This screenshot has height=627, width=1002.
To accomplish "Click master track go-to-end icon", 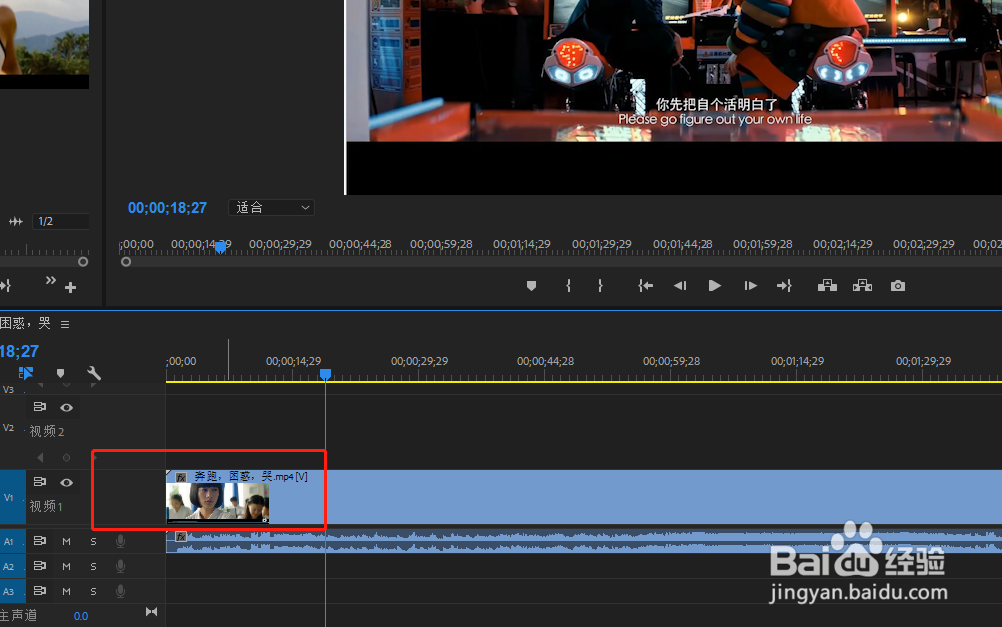I will pos(151,612).
